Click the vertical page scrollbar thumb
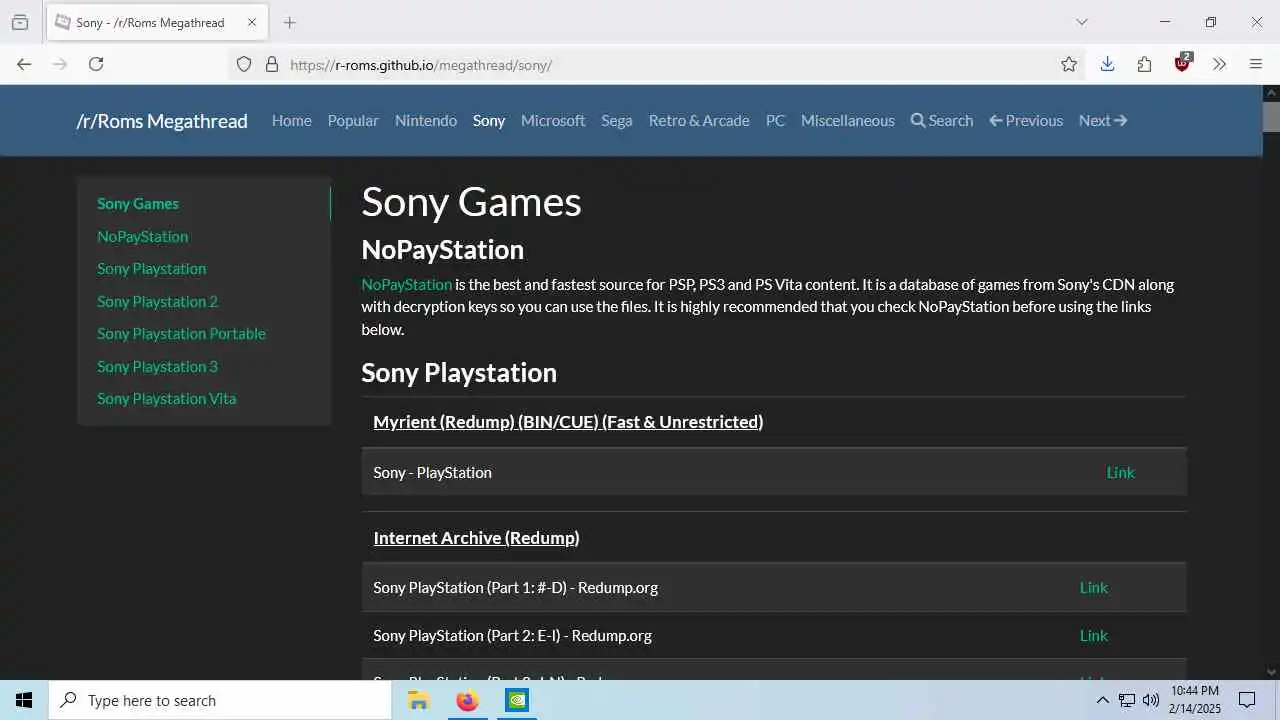 click(x=1271, y=117)
